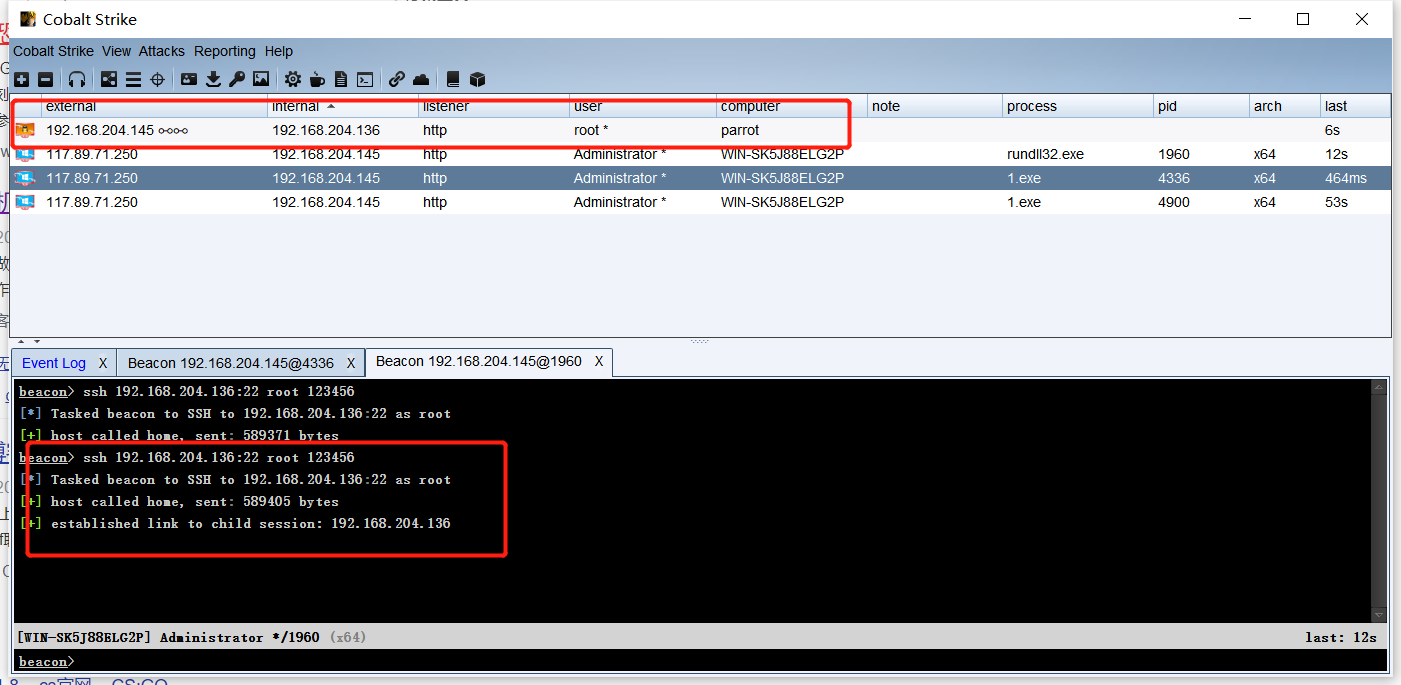This screenshot has height=685, width=1401.
Task: Click session icon of pid 4336 row
Action: [x=25, y=178]
